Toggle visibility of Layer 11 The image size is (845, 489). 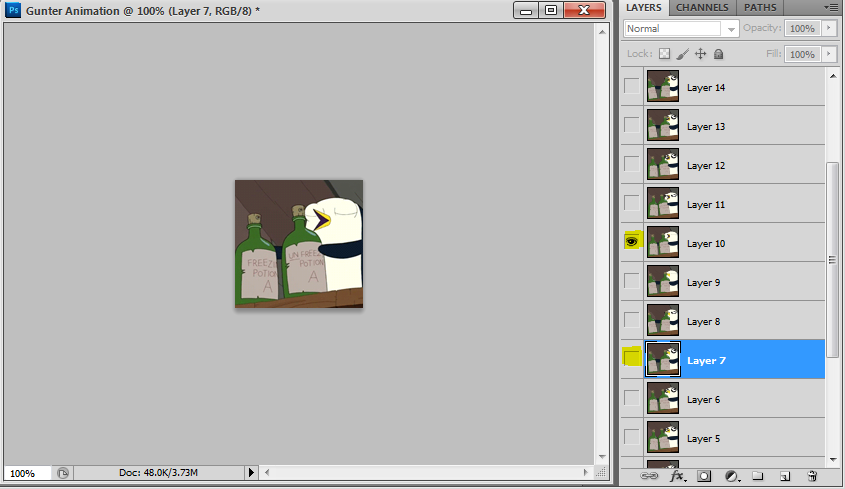click(632, 203)
